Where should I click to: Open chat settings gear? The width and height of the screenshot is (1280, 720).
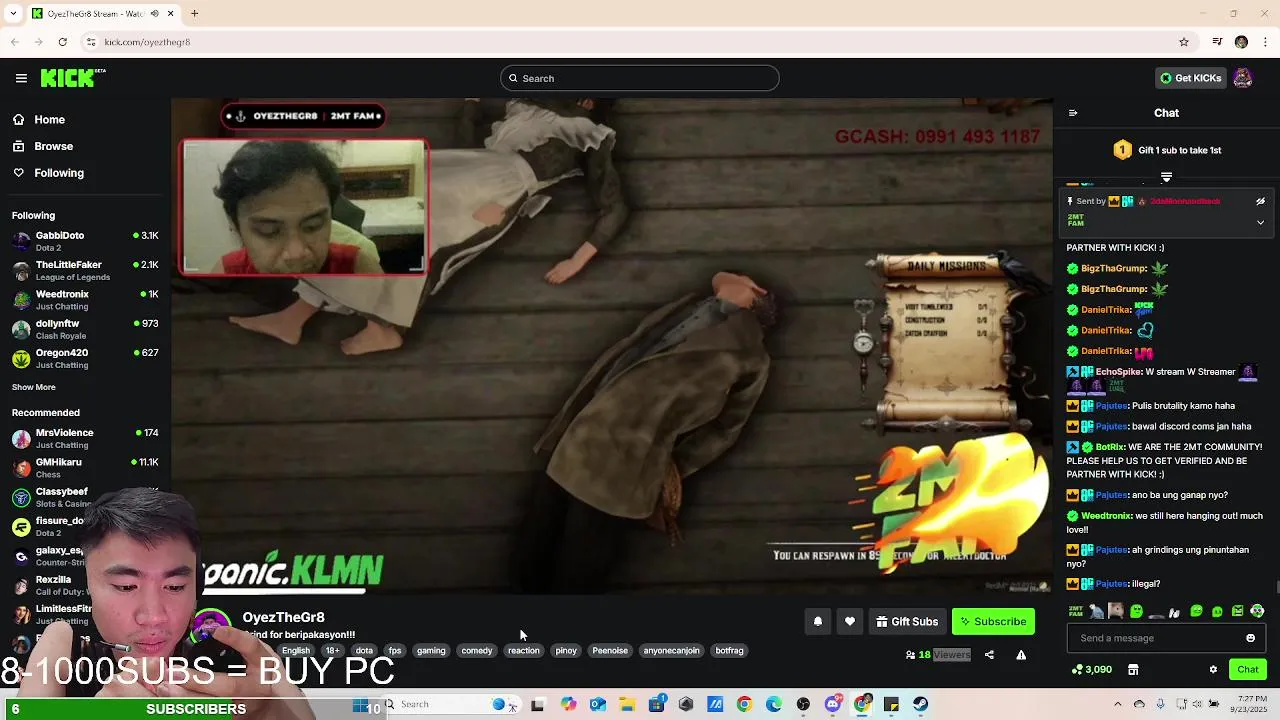(x=1213, y=670)
